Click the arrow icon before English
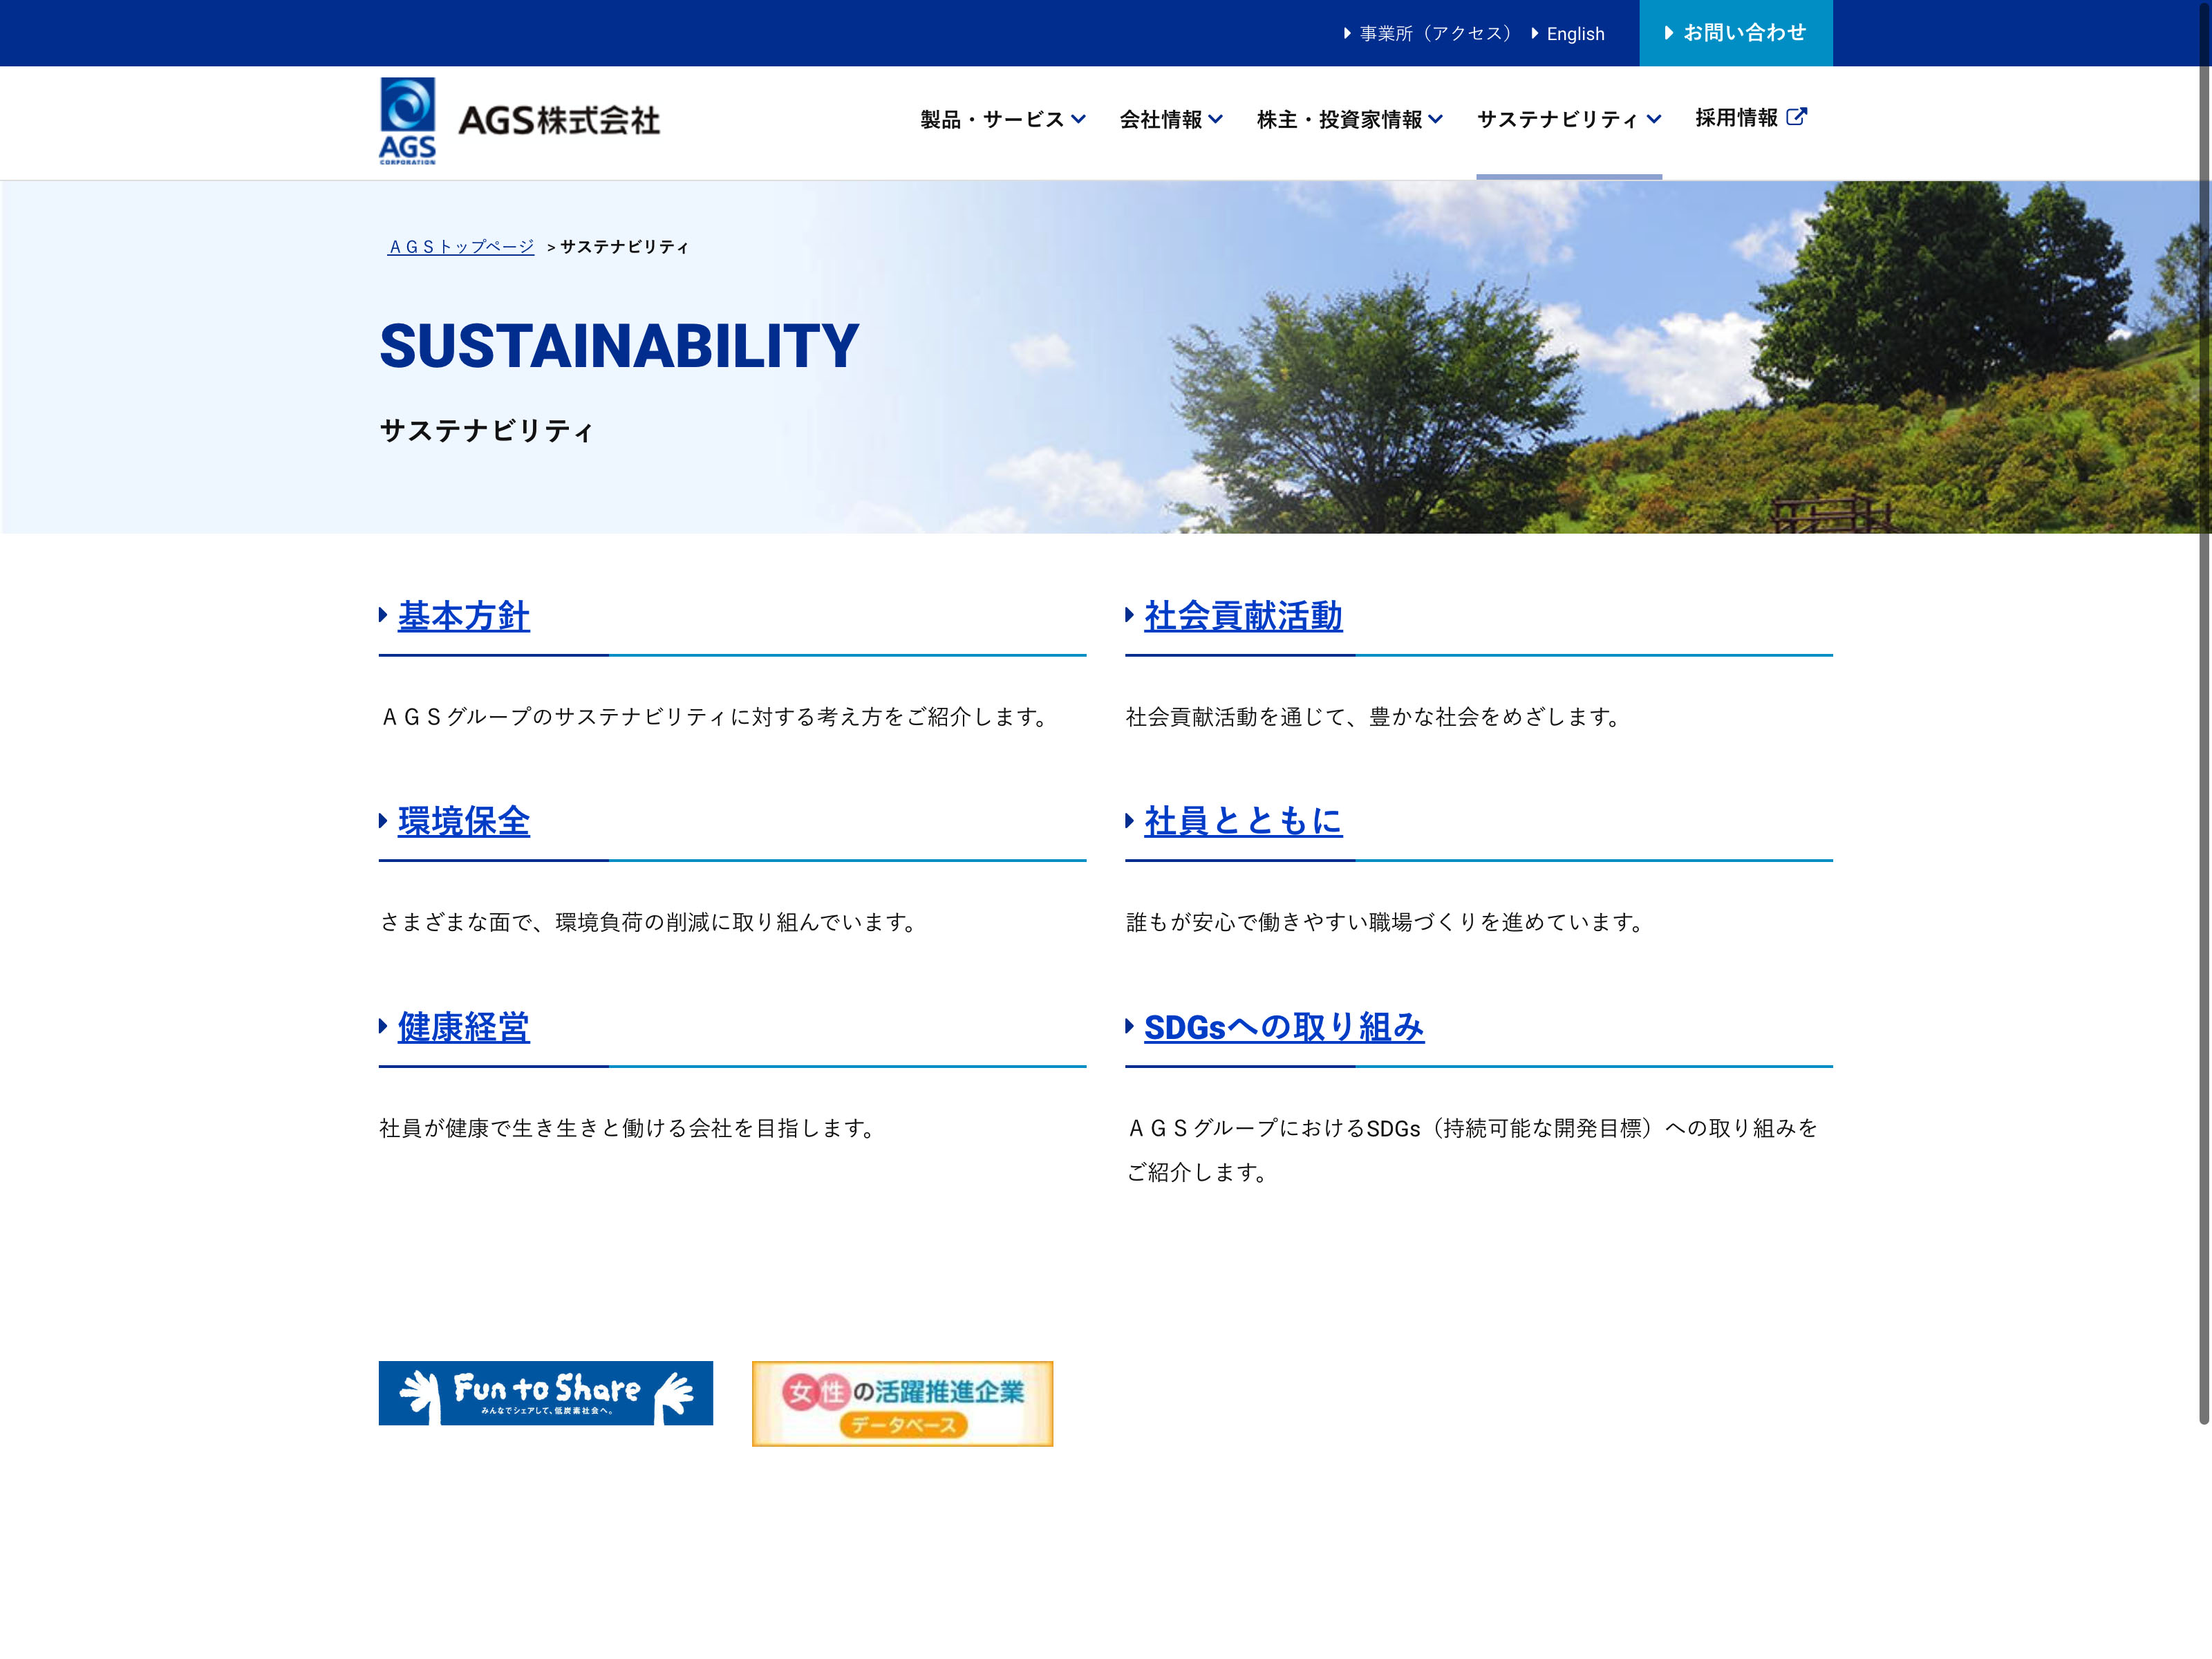The width and height of the screenshot is (2212, 1659). (1535, 34)
